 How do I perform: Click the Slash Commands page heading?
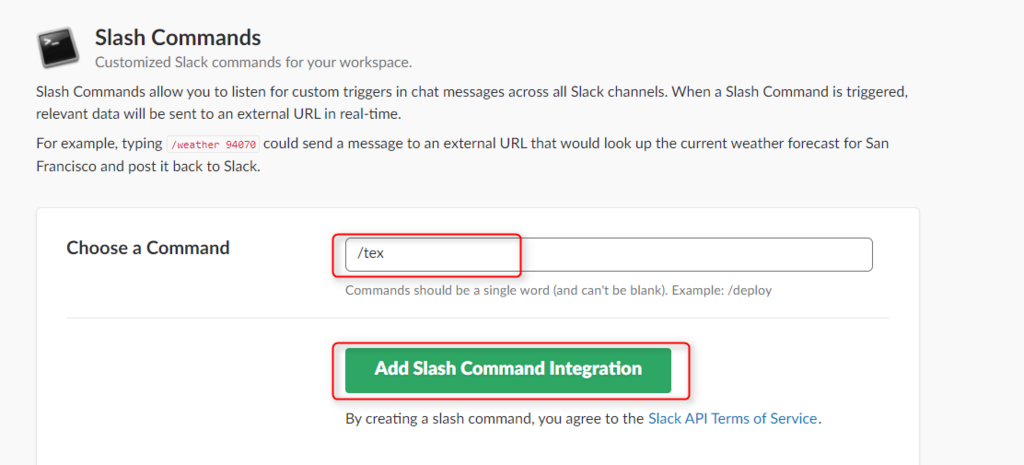[x=178, y=38]
